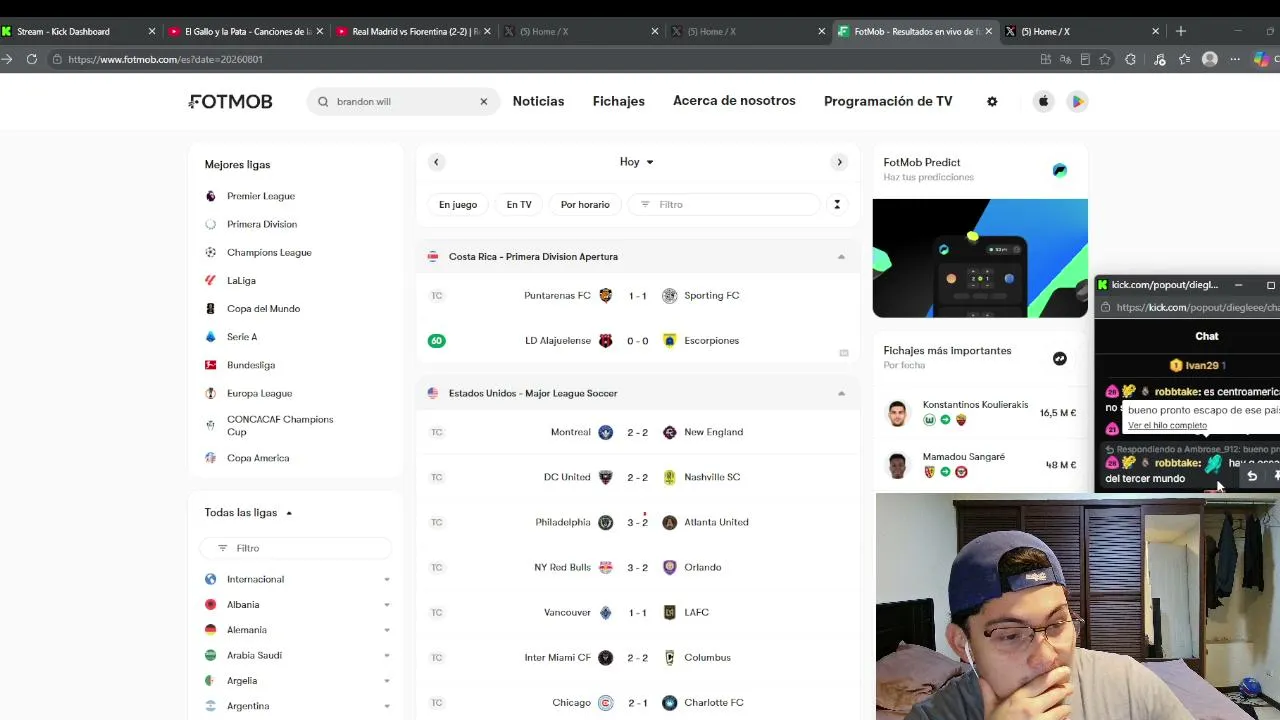Select Premier League in Mejores ligas
The height and width of the screenshot is (720, 1280).
260,196
